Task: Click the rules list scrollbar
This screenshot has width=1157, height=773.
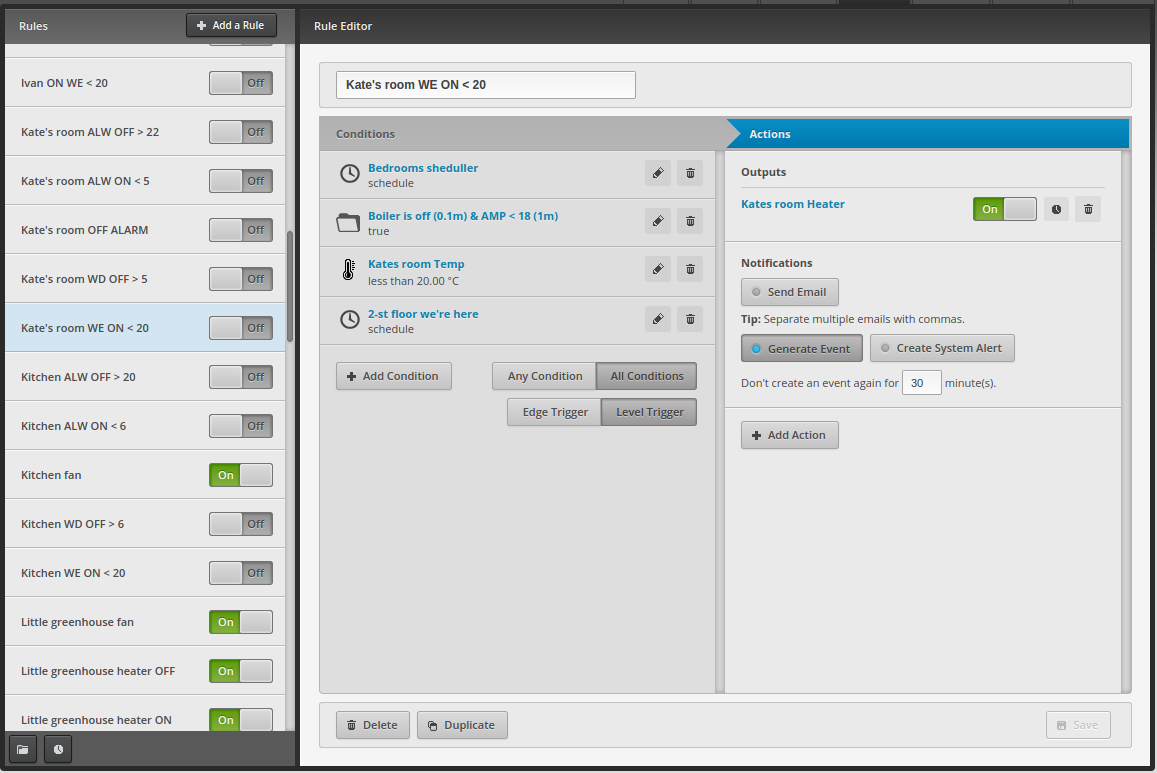Action: (x=290, y=286)
